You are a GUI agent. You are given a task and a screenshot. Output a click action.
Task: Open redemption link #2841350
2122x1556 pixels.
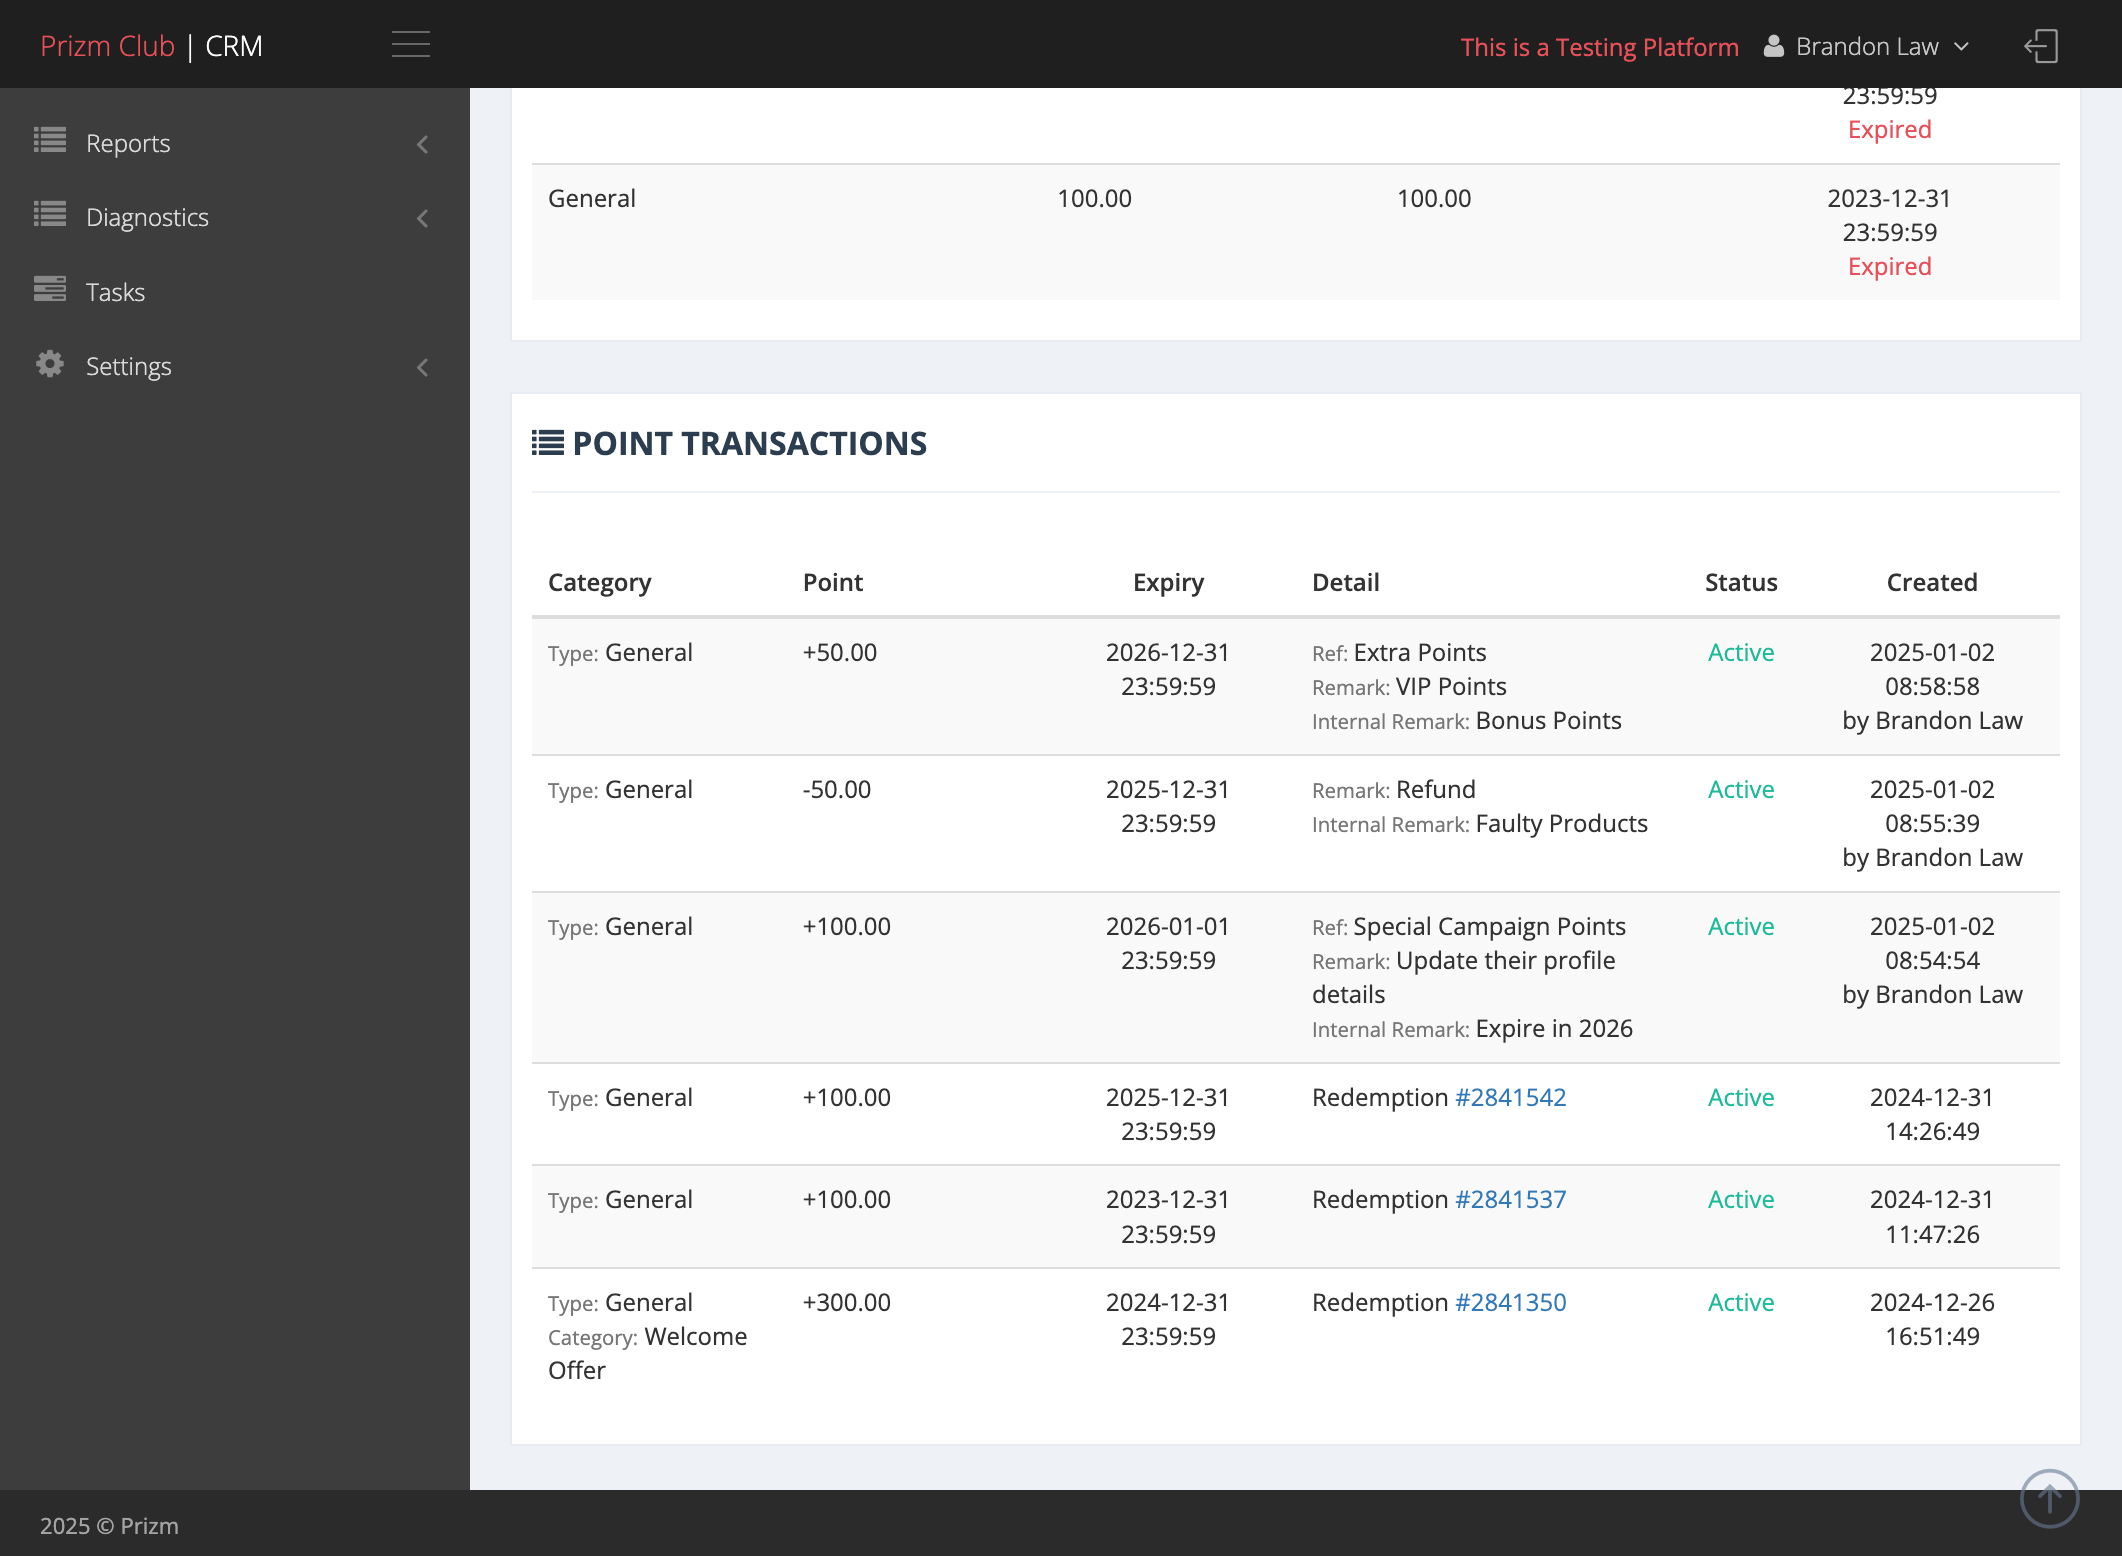(1510, 1302)
